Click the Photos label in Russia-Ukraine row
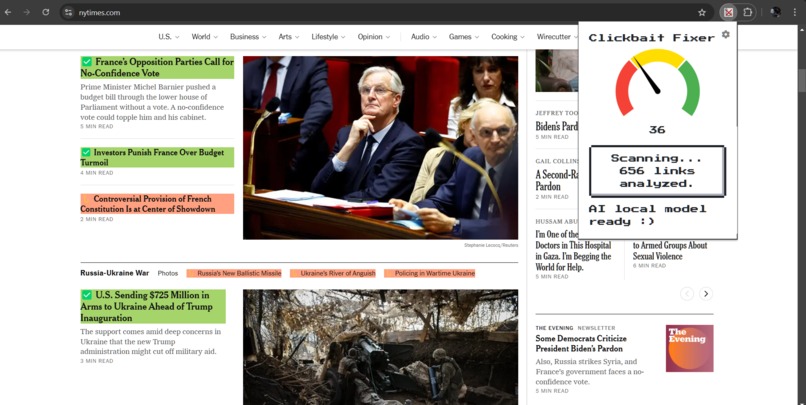Viewport: 806px width, 405px height. (x=168, y=273)
